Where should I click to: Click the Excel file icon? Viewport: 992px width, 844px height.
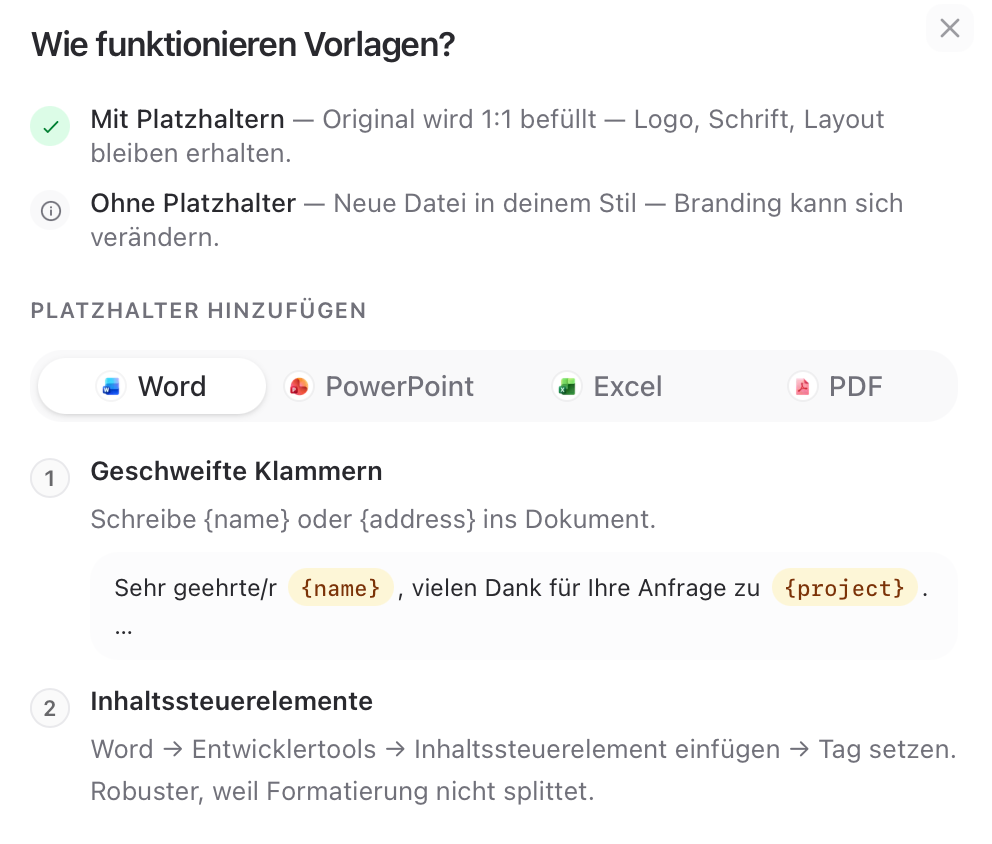pyautogui.click(x=567, y=387)
